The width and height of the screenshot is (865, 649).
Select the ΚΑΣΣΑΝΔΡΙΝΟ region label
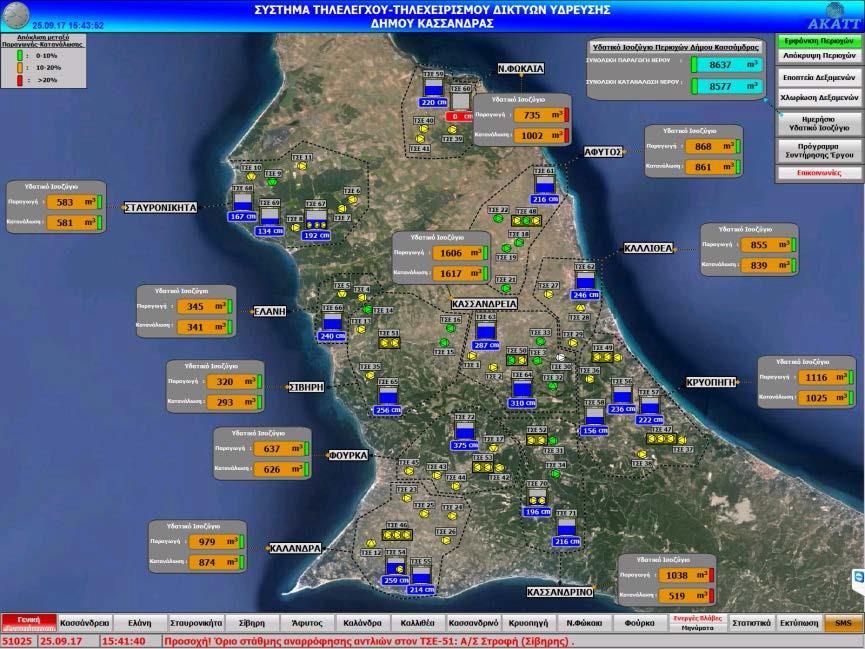(560, 592)
